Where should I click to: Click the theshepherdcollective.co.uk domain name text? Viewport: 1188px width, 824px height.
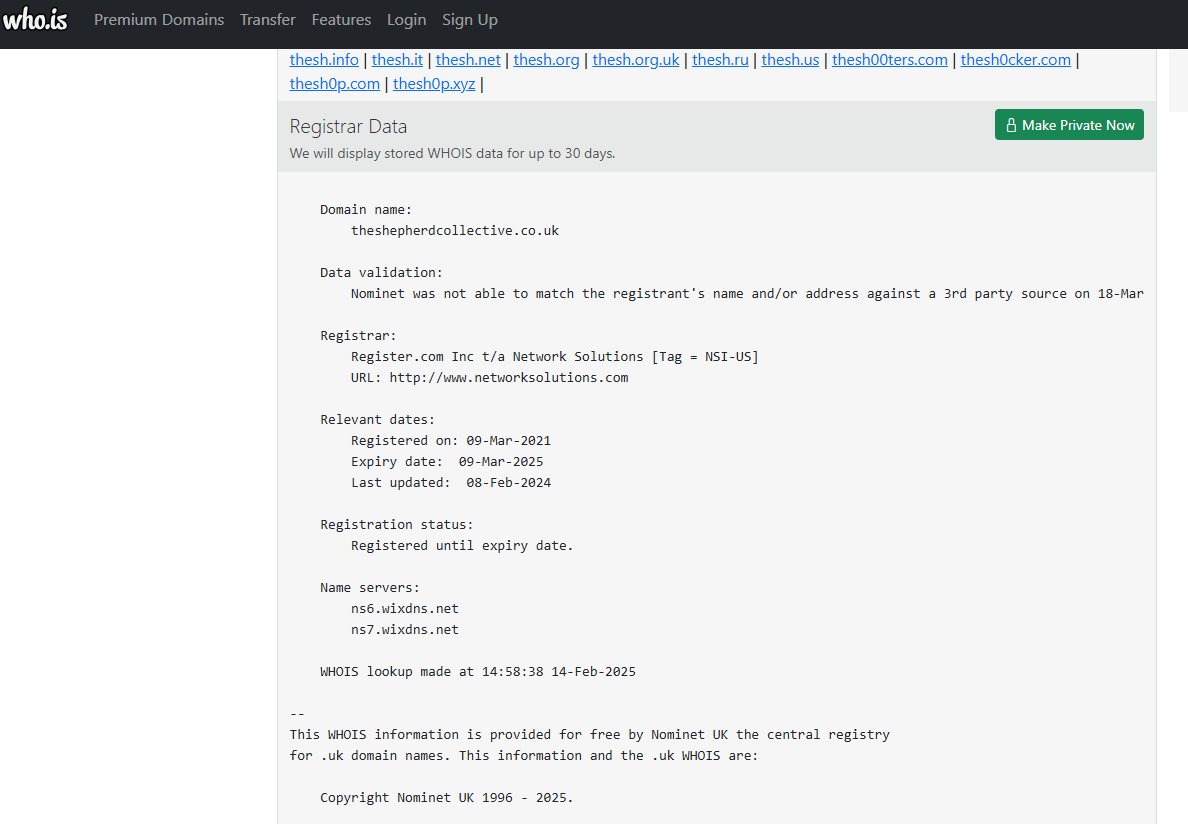click(x=455, y=231)
